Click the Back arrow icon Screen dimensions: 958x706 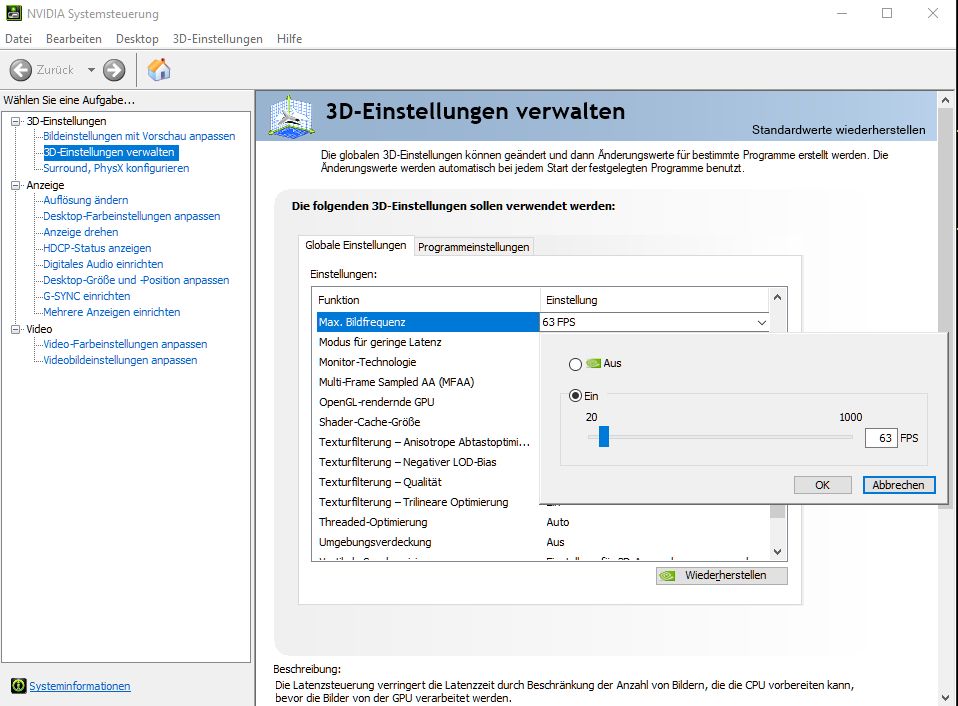pyautogui.click(x=21, y=70)
